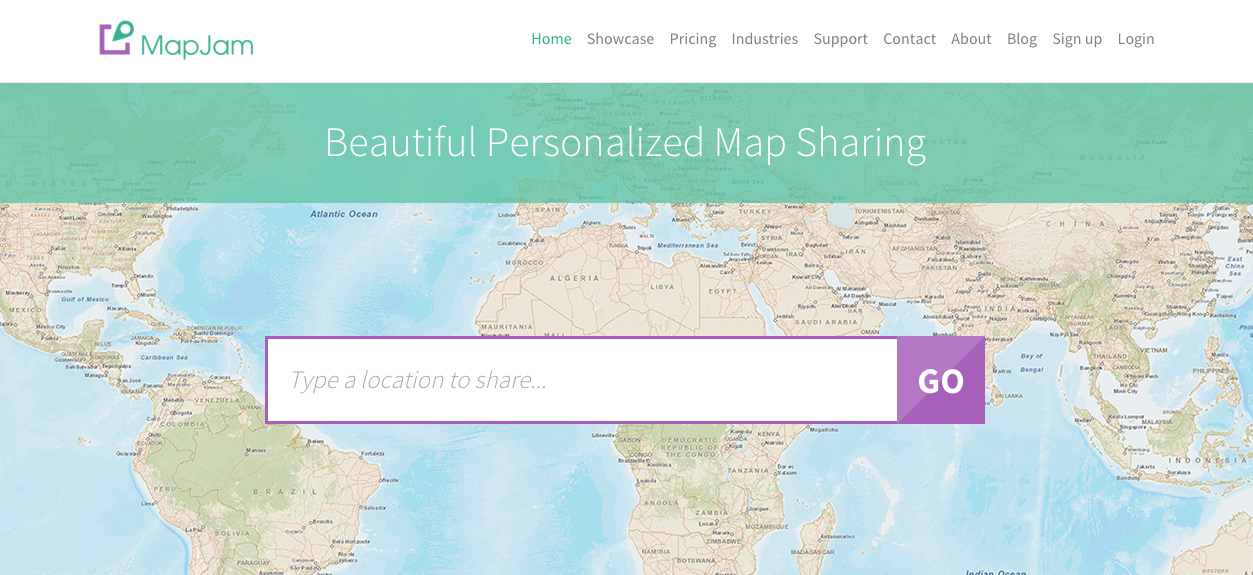Focus the 'Type a location to share' field
Image resolution: width=1253 pixels, height=575 pixels.
582,380
